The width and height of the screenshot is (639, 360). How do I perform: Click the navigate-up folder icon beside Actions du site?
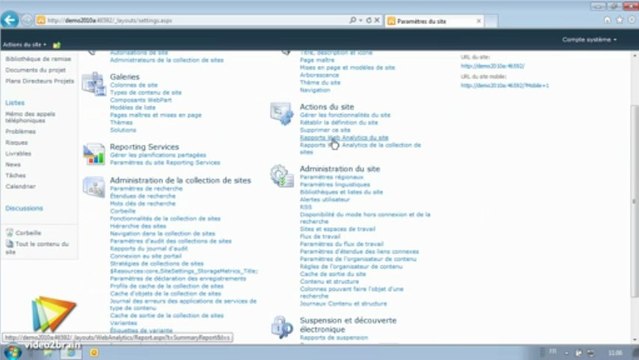point(57,45)
